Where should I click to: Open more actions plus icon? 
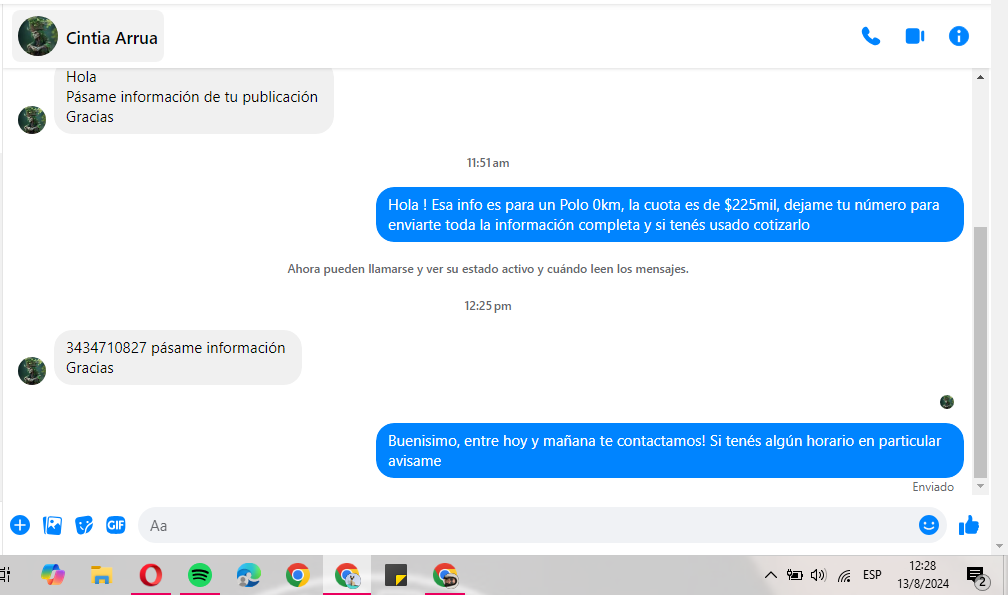20,525
